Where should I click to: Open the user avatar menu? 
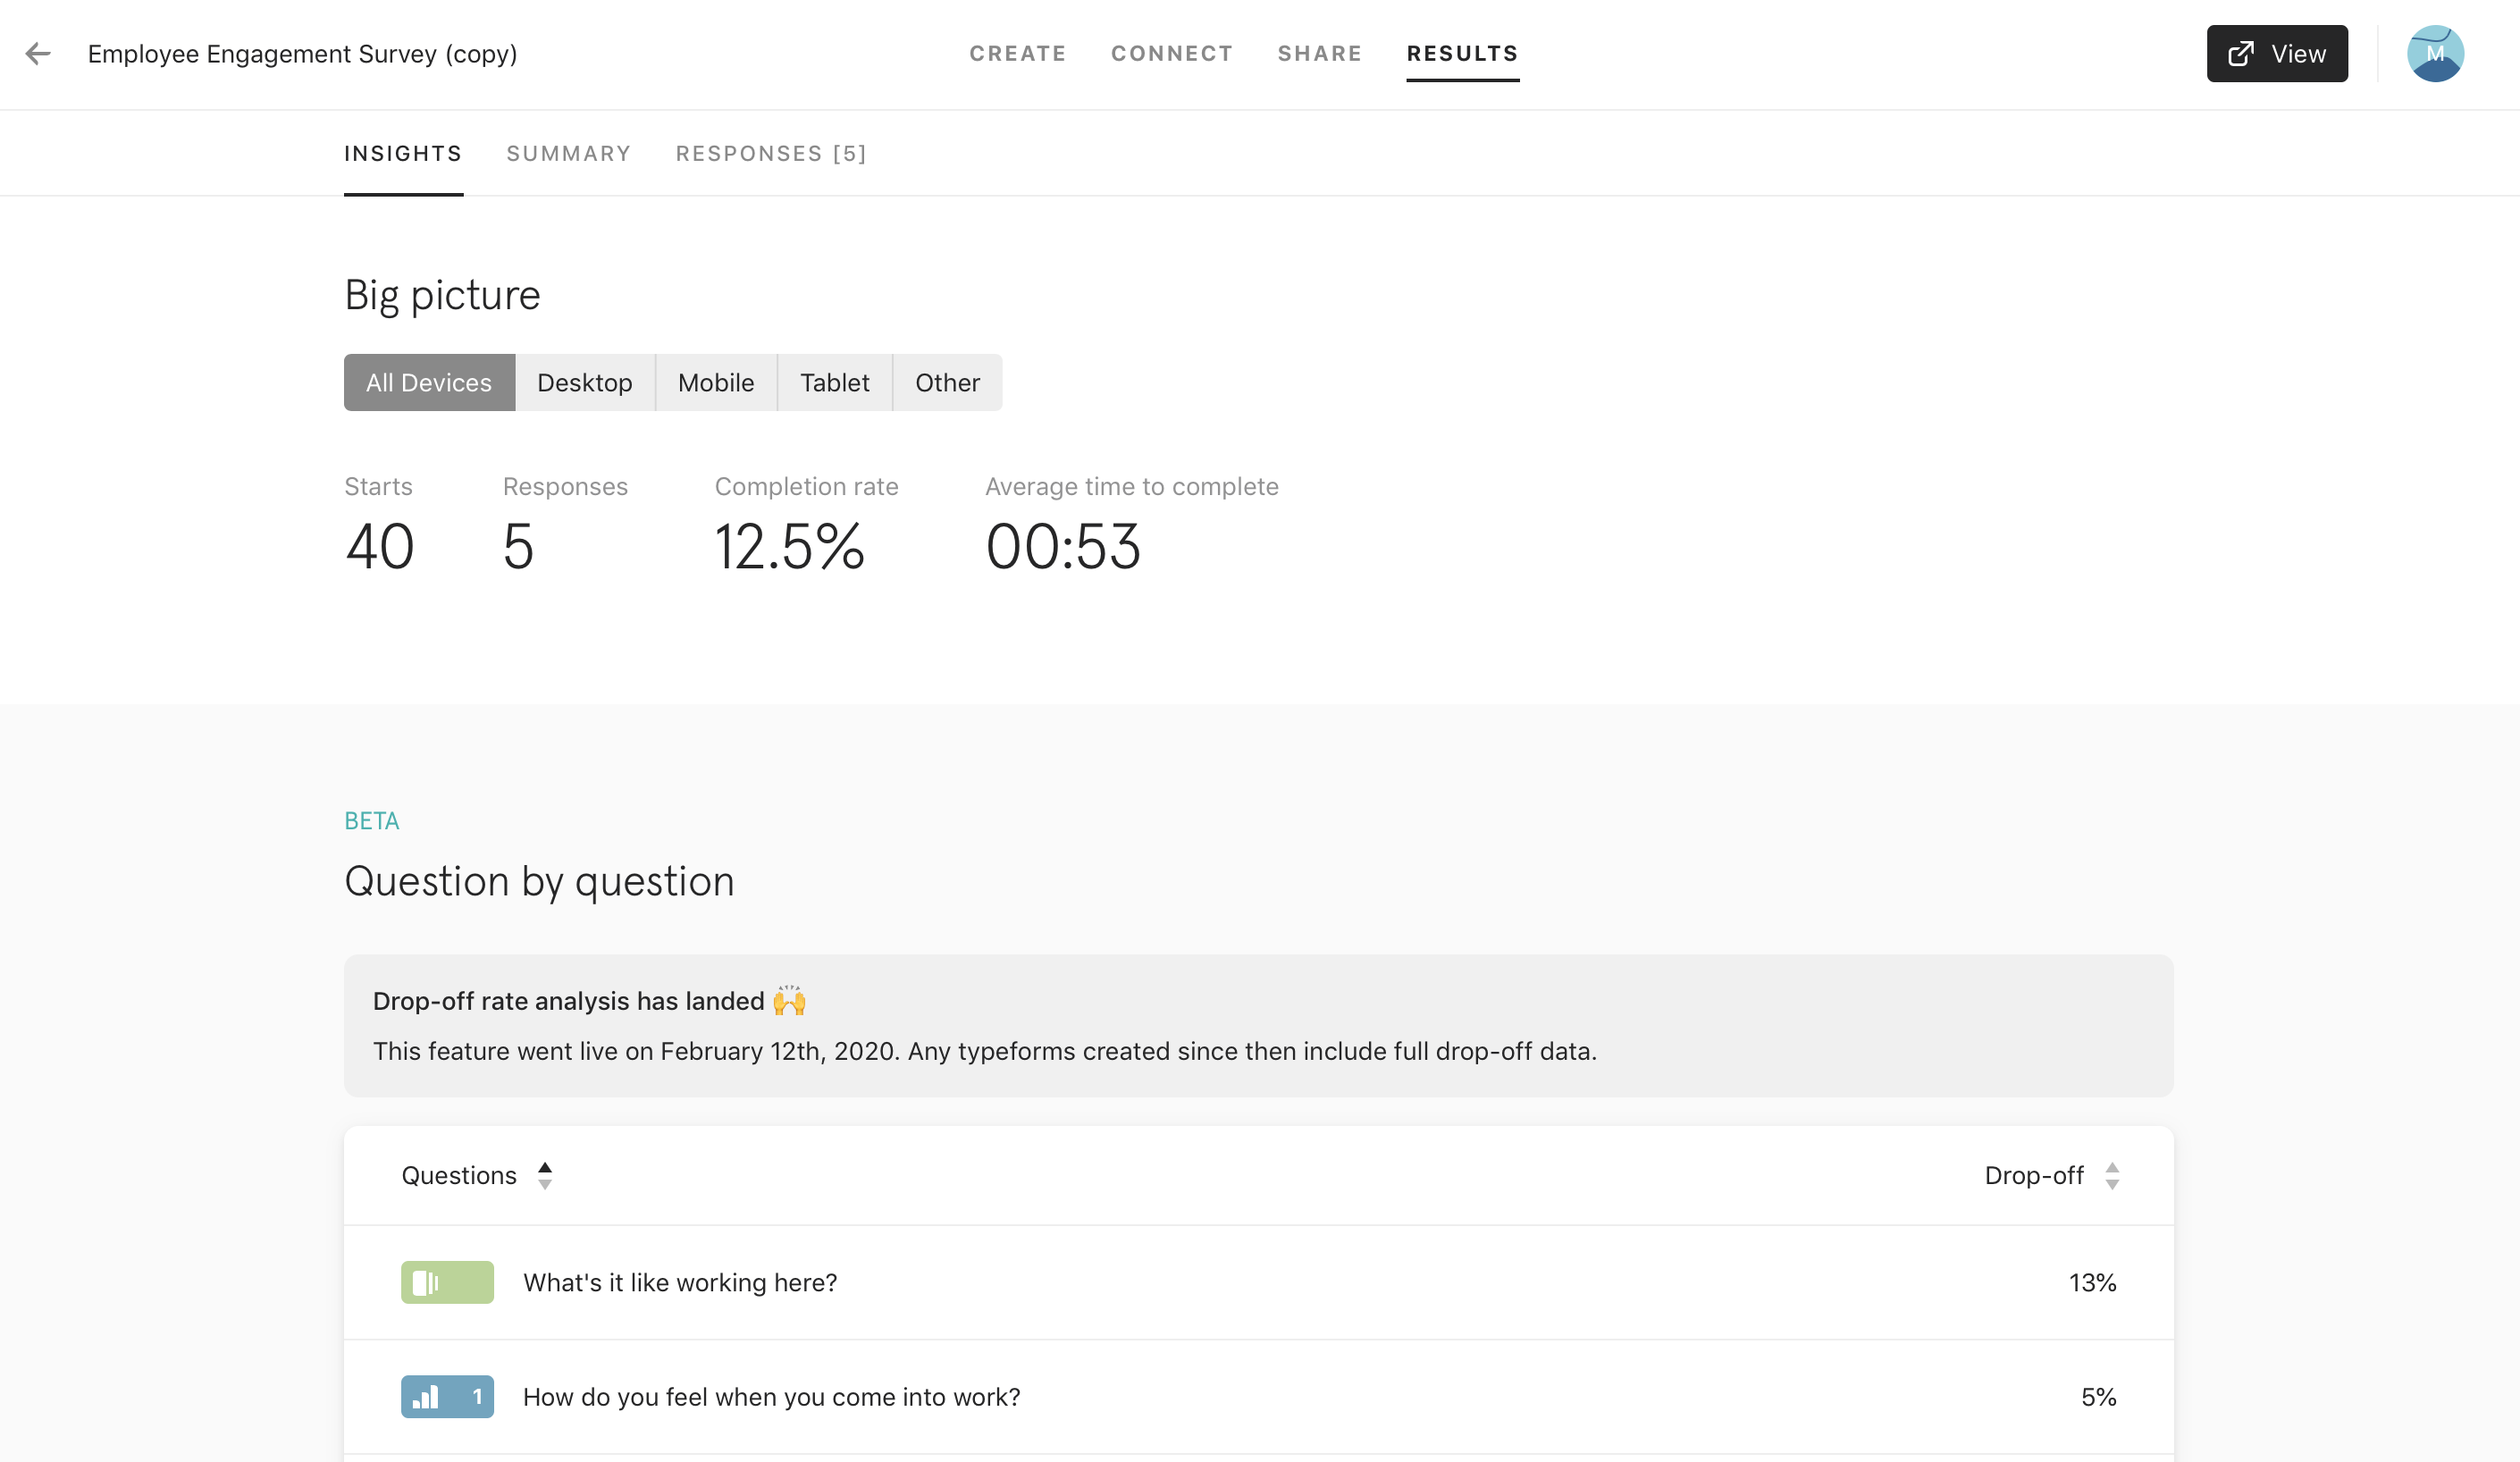[x=2435, y=53]
